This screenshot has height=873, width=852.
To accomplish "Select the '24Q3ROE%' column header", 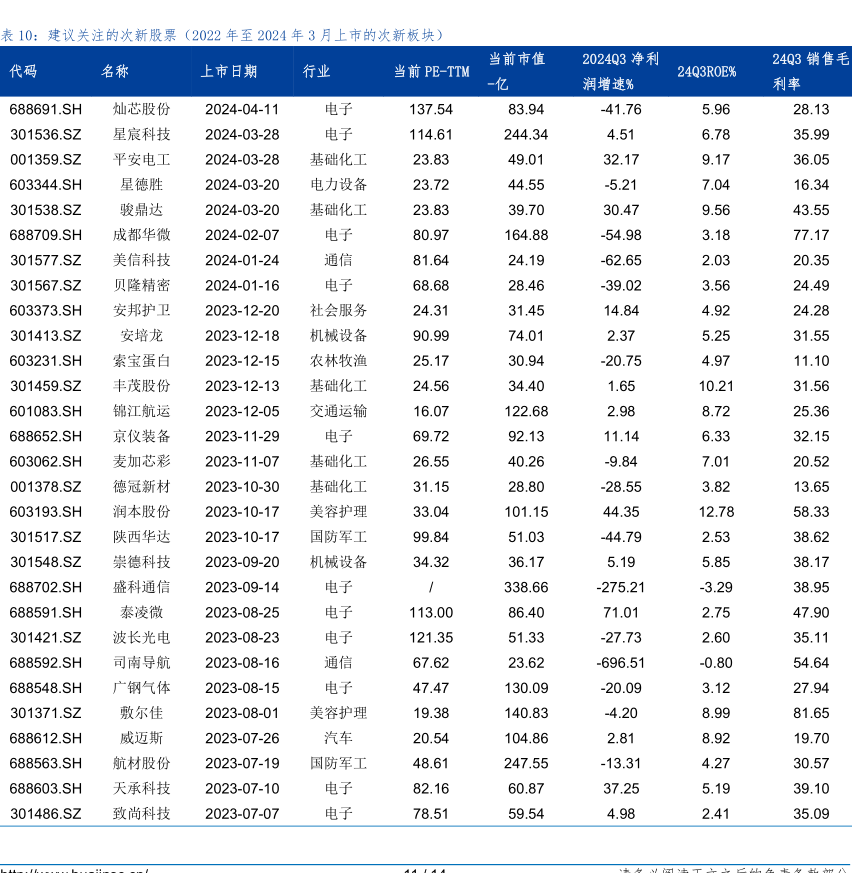I will tap(707, 71).
